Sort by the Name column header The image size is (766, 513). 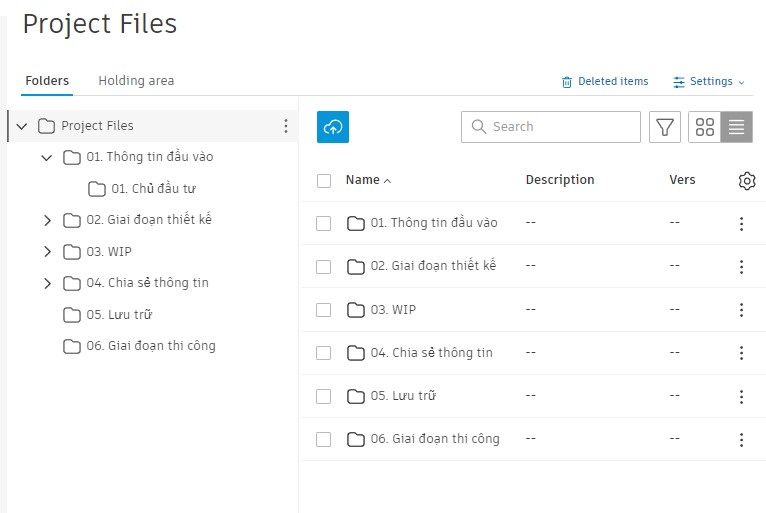pyautogui.click(x=368, y=180)
